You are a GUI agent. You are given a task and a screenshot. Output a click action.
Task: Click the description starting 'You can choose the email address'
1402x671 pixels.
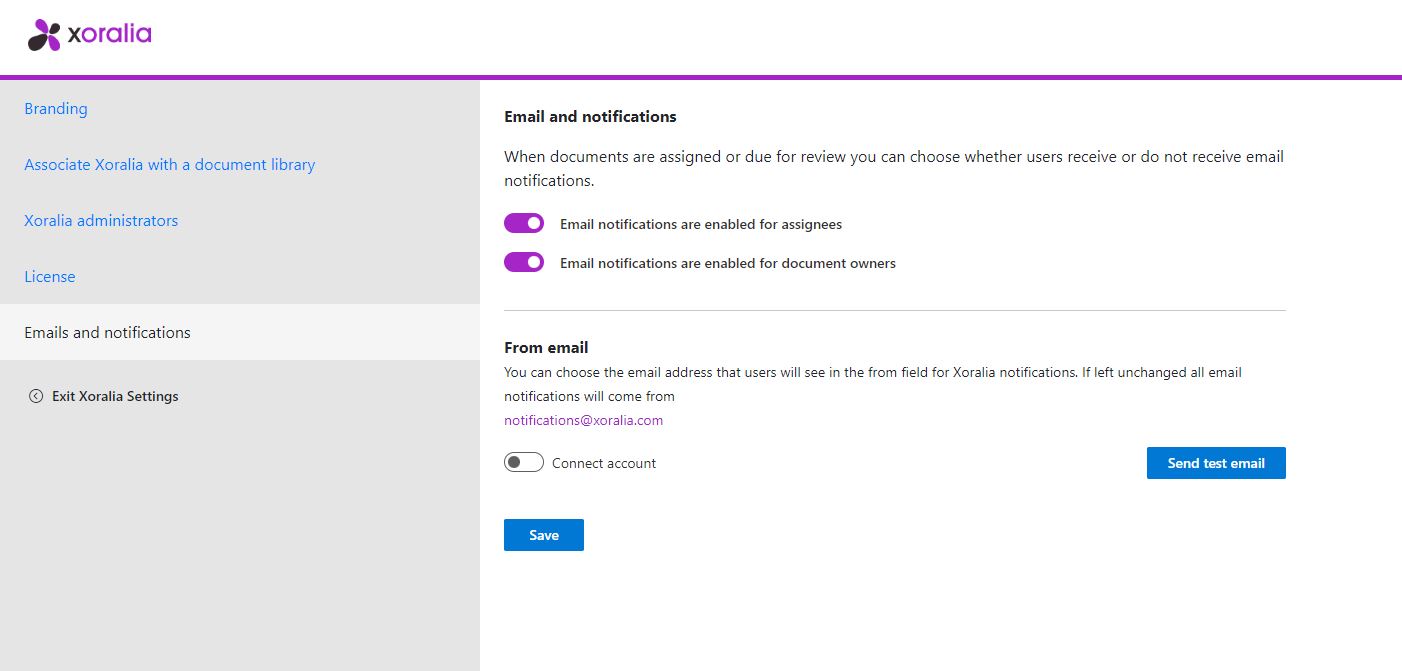pyautogui.click(x=873, y=384)
